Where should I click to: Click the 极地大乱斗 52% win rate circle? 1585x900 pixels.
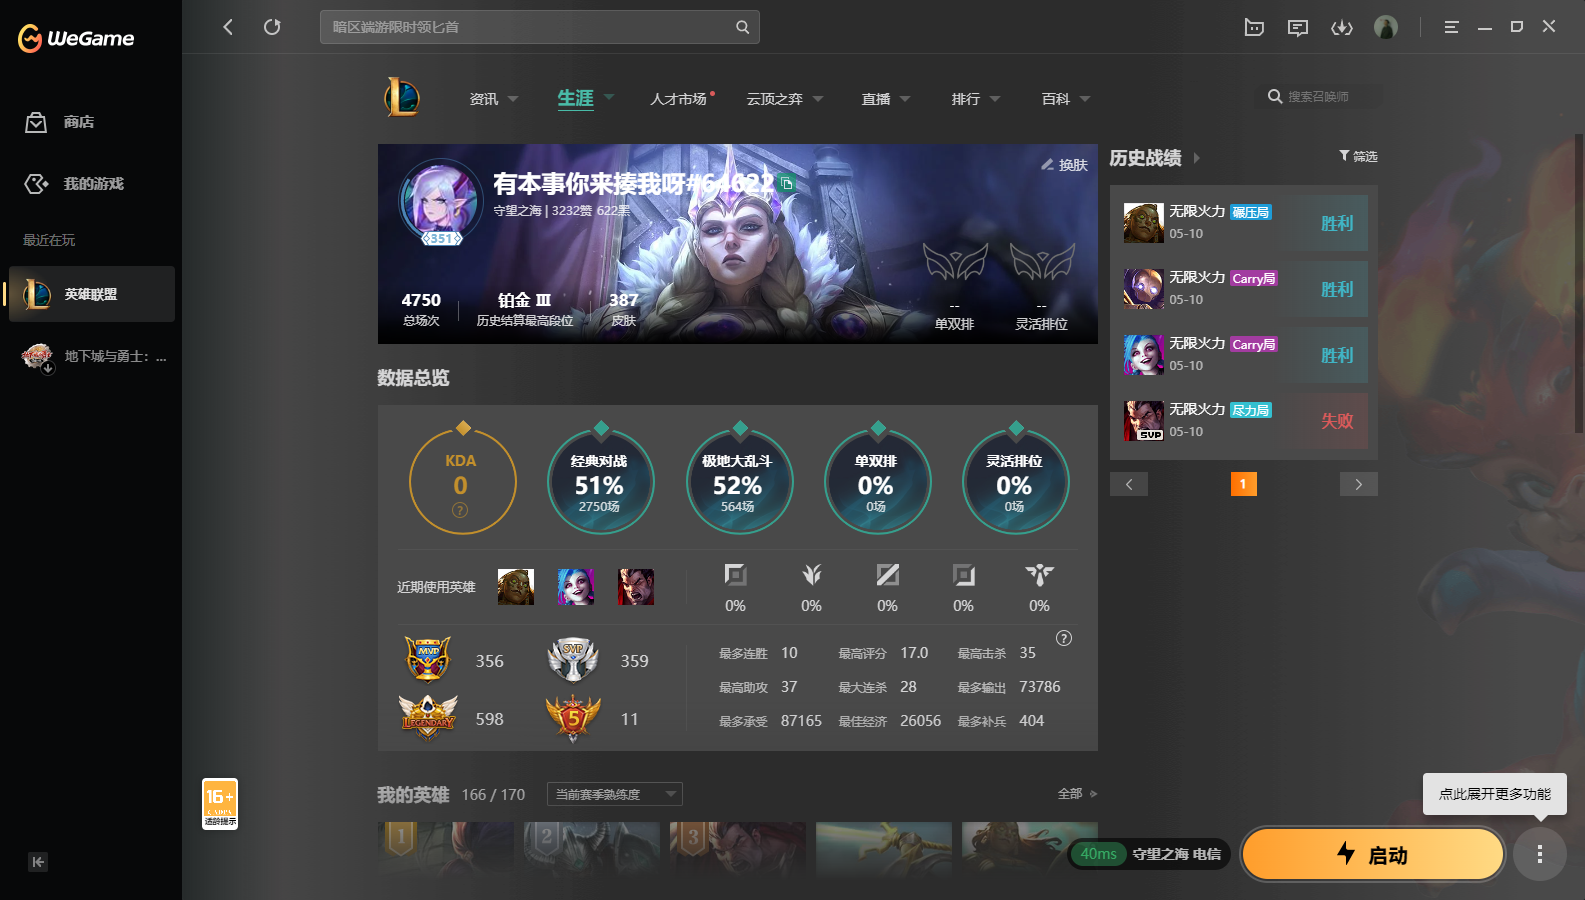[x=738, y=481]
